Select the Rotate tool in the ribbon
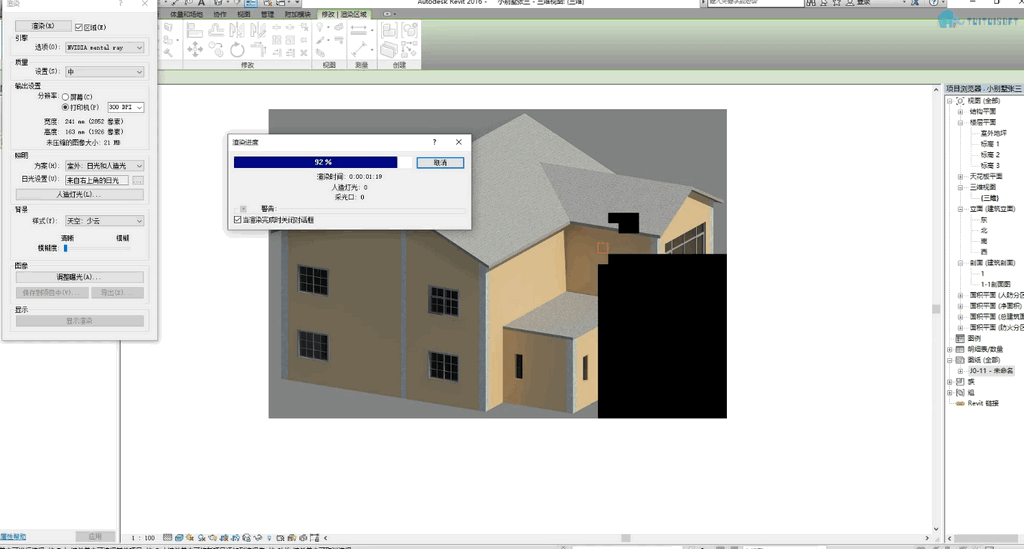 tap(236, 49)
